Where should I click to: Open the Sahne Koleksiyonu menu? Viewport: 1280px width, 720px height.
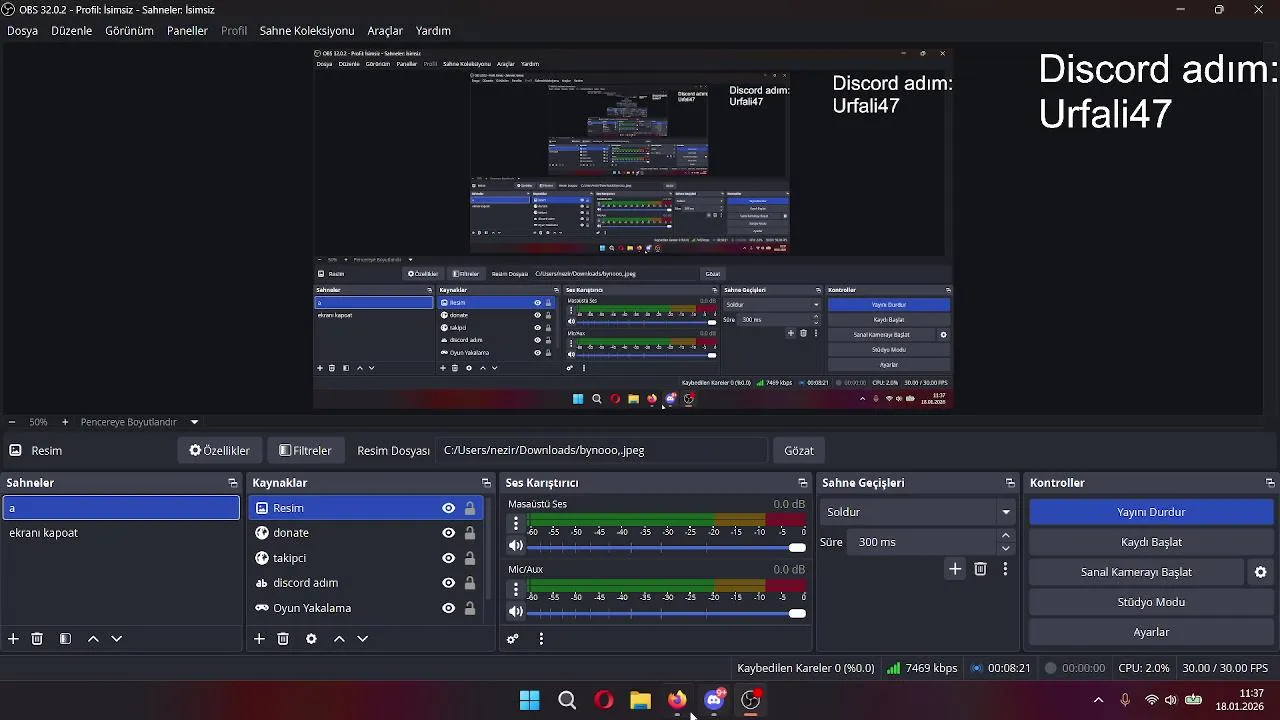(x=307, y=31)
